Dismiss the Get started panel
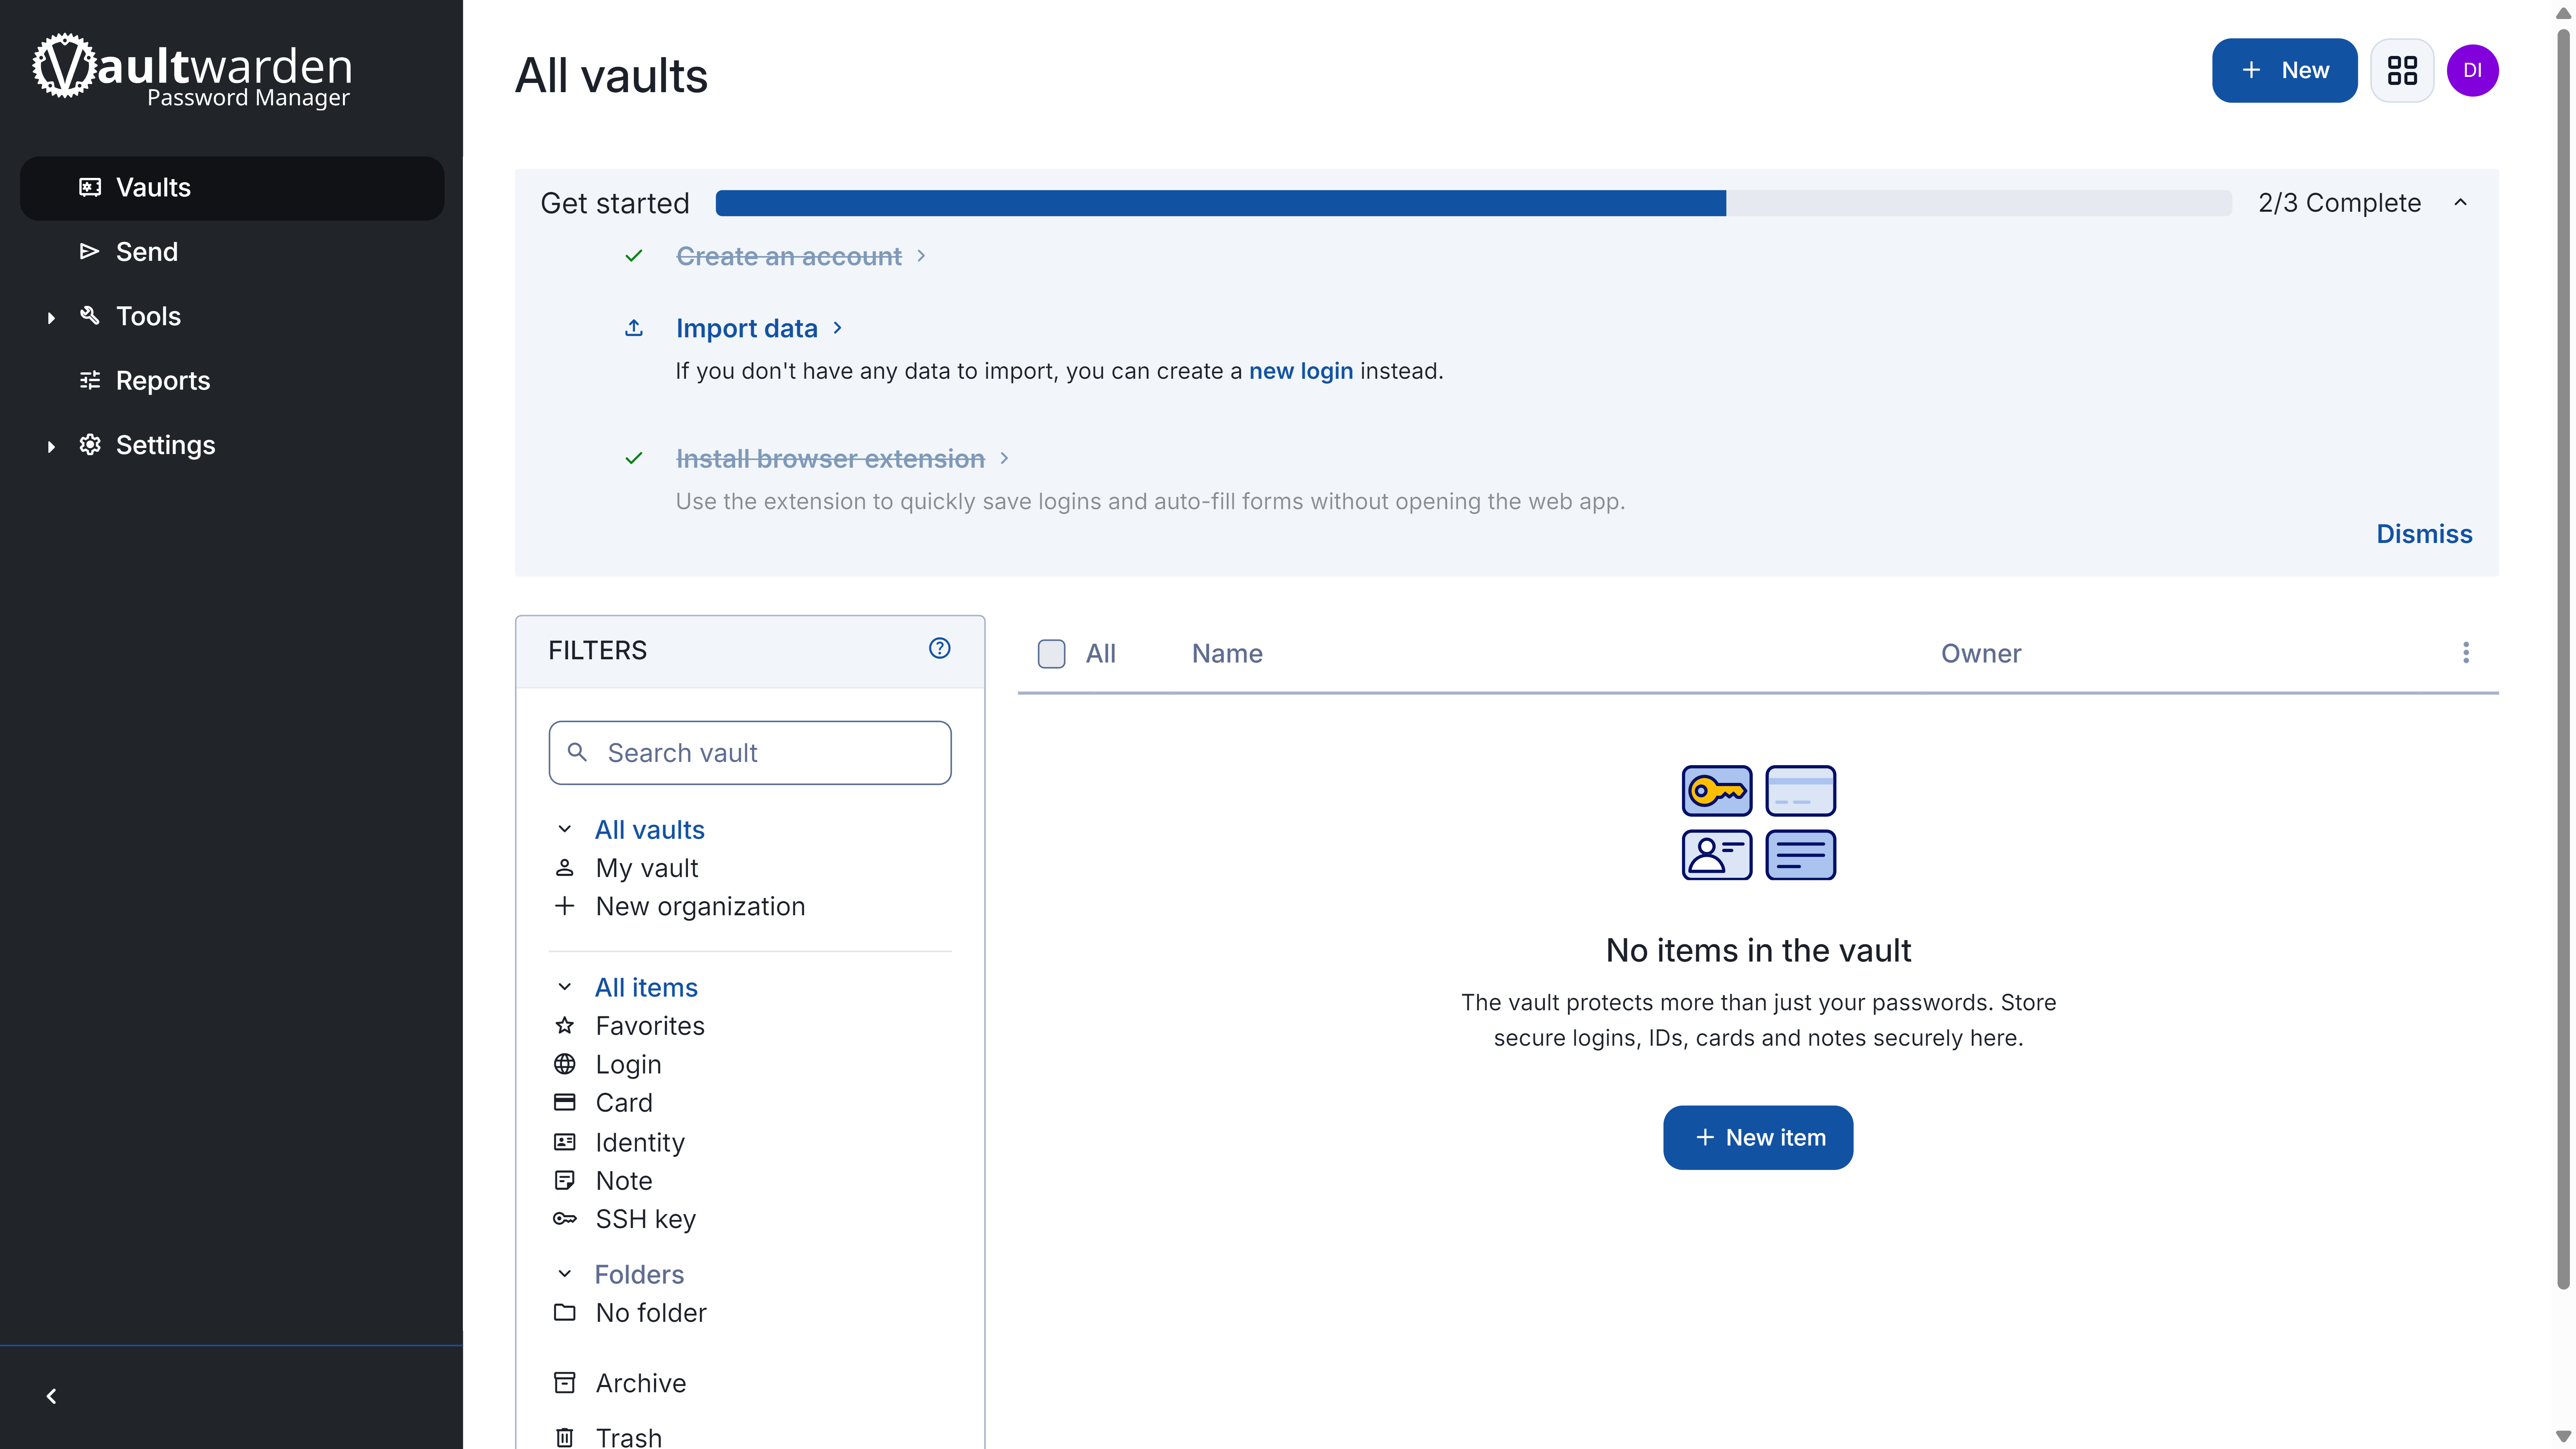Viewport: 2576px width, 1449px height. 2424,534
